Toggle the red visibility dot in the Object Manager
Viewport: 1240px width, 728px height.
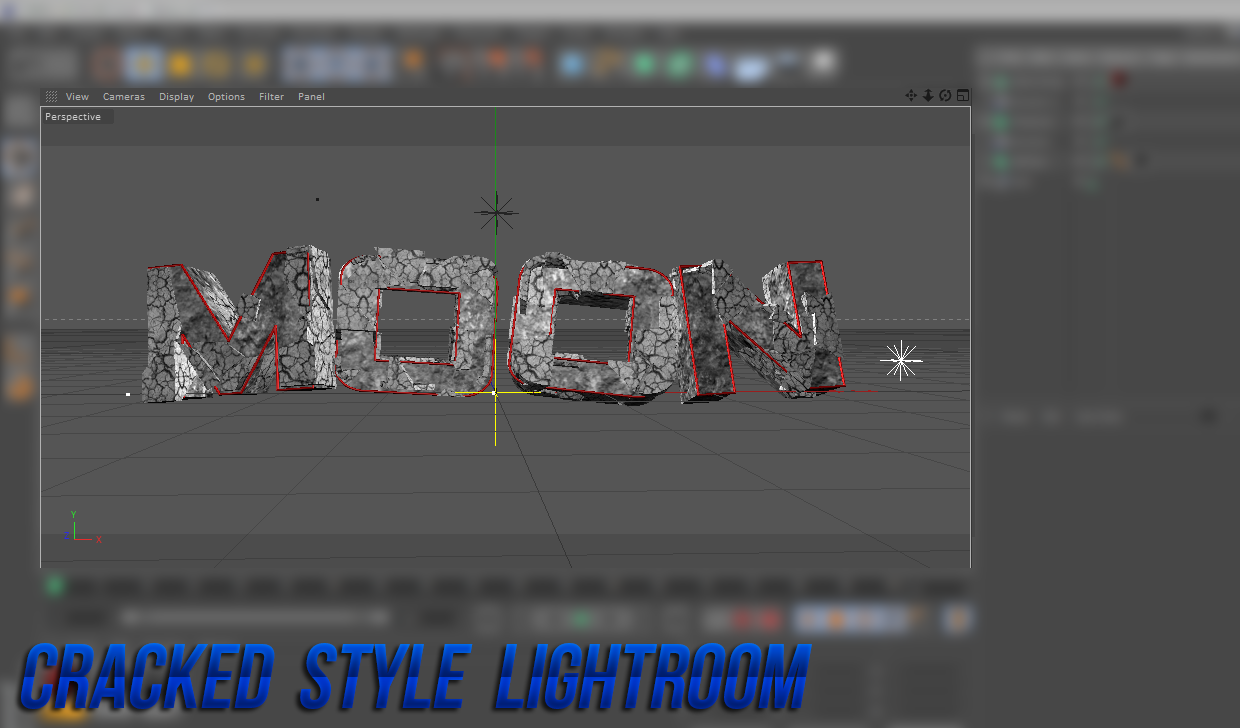(1119, 79)
